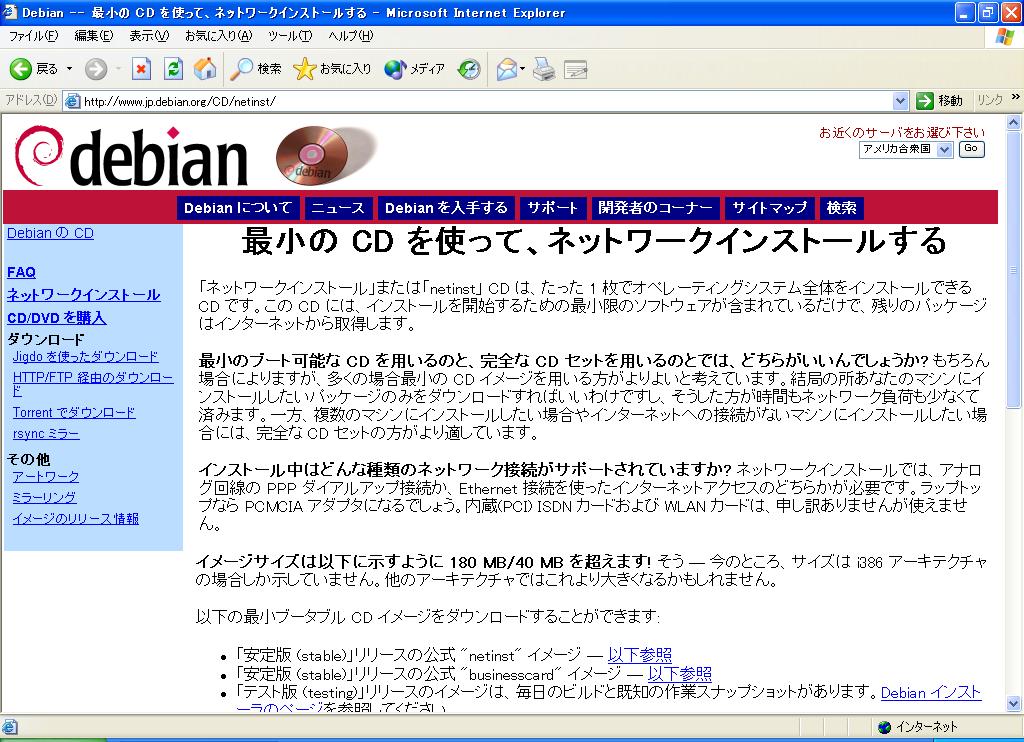Image resolution: width=1024 pixels, height=742 pixels.
Task: Click the Print icon
Action: click(x=543, y=69)
